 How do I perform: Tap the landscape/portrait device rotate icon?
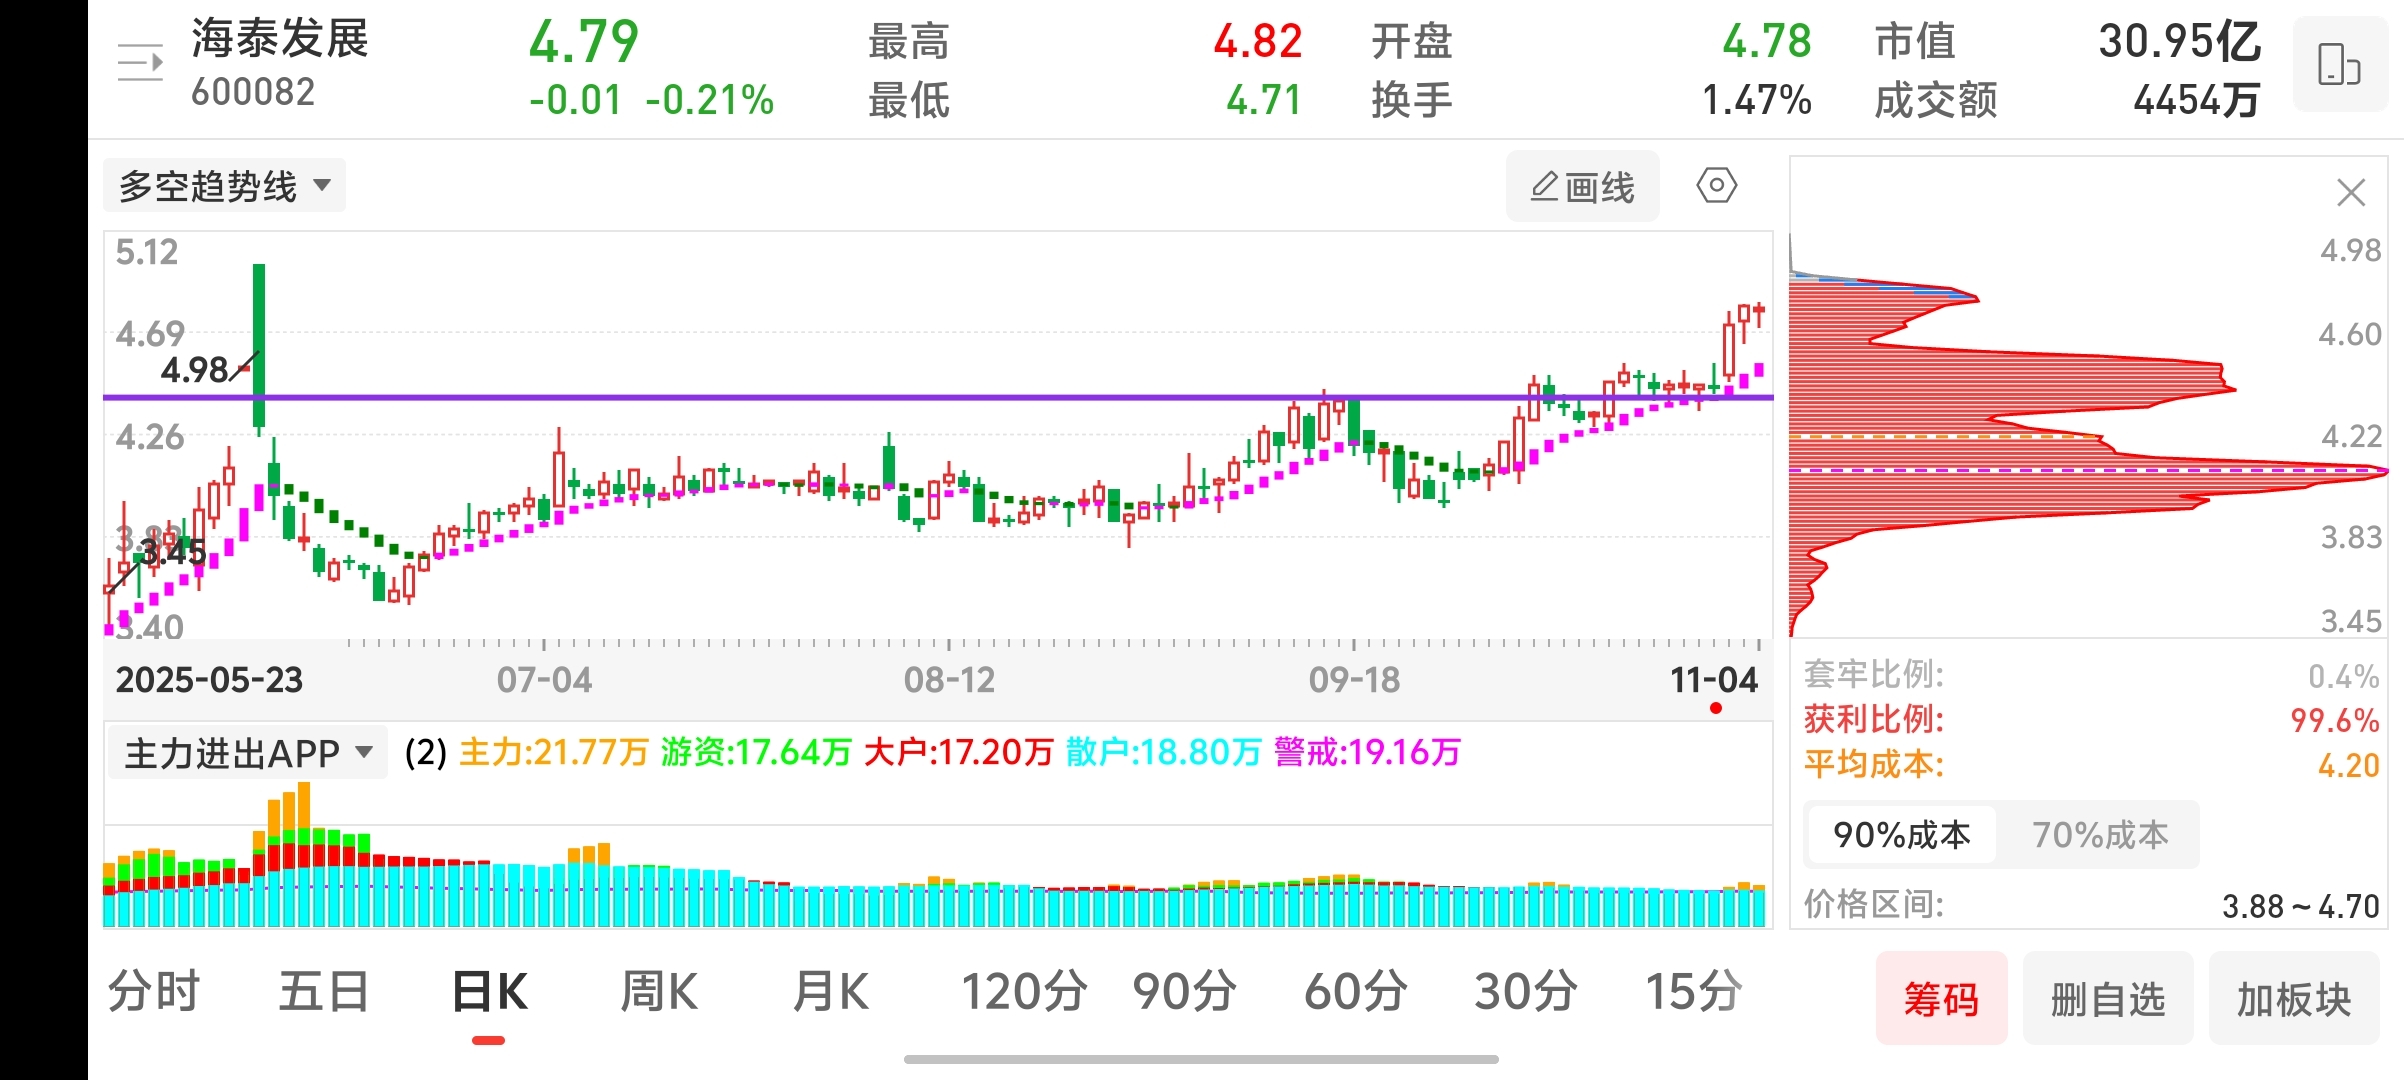tap(2339, 65)
